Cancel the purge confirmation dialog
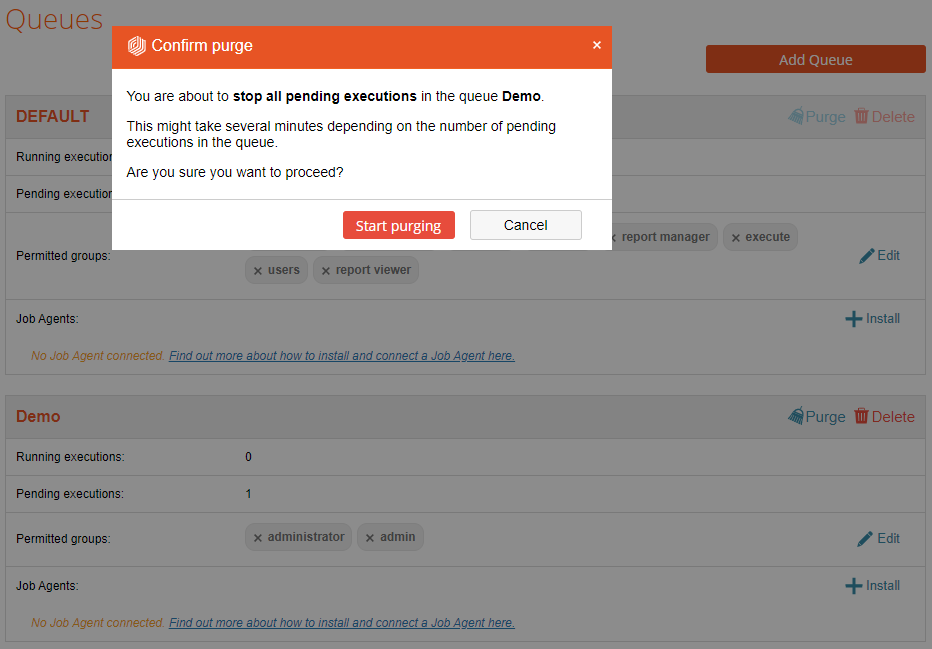The width and height of the screenshot is (932, 649). point(525,225)
